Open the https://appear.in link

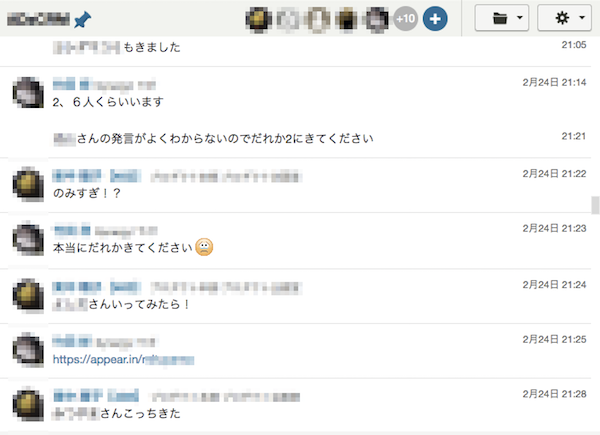123,359
